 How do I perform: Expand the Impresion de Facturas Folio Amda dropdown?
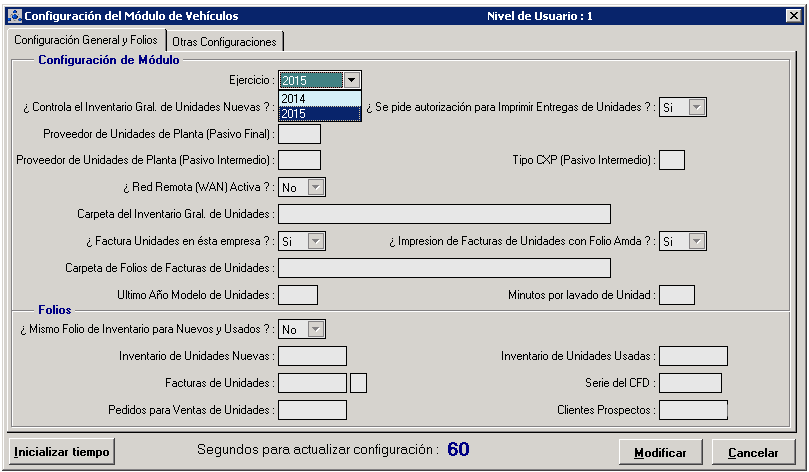(697, 241)
